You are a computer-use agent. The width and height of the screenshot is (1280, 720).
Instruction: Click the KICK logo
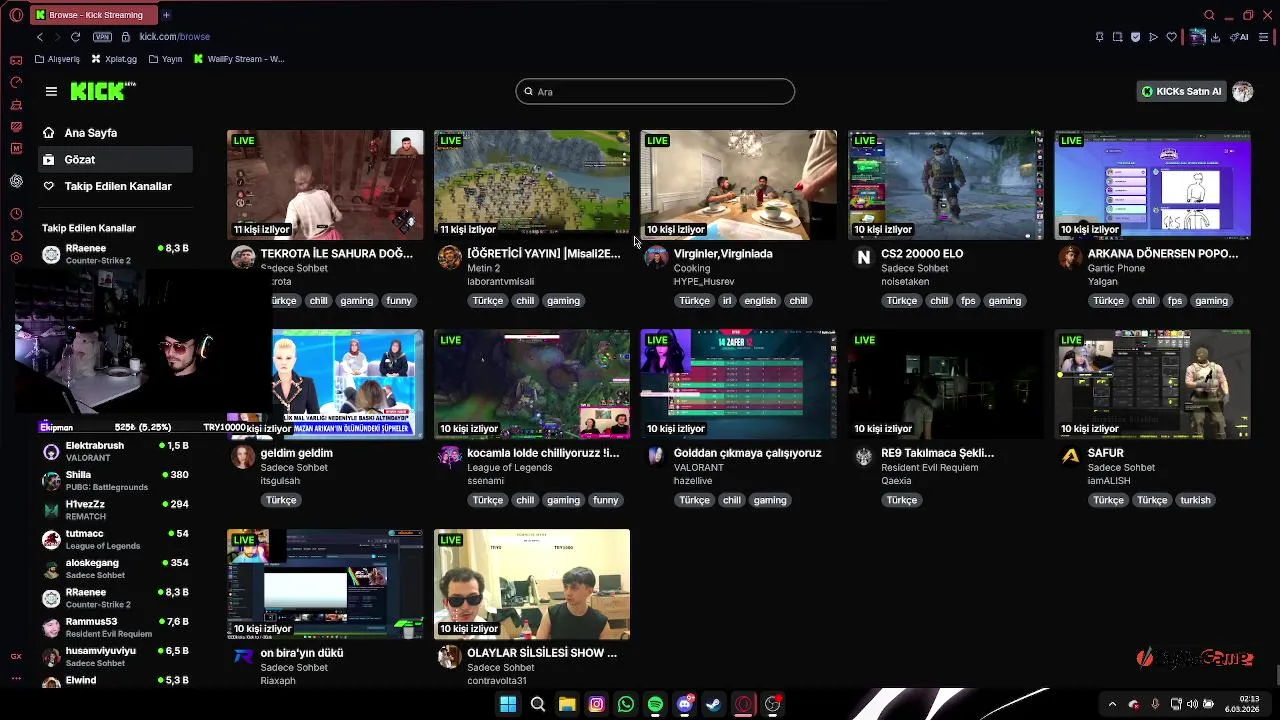[102, 91]
